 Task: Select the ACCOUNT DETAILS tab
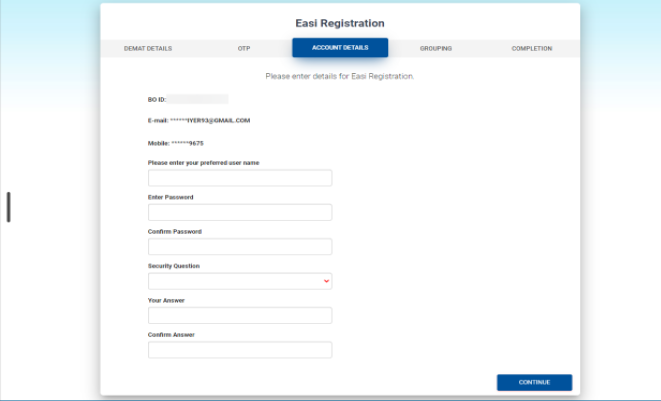tap(340, 48)
